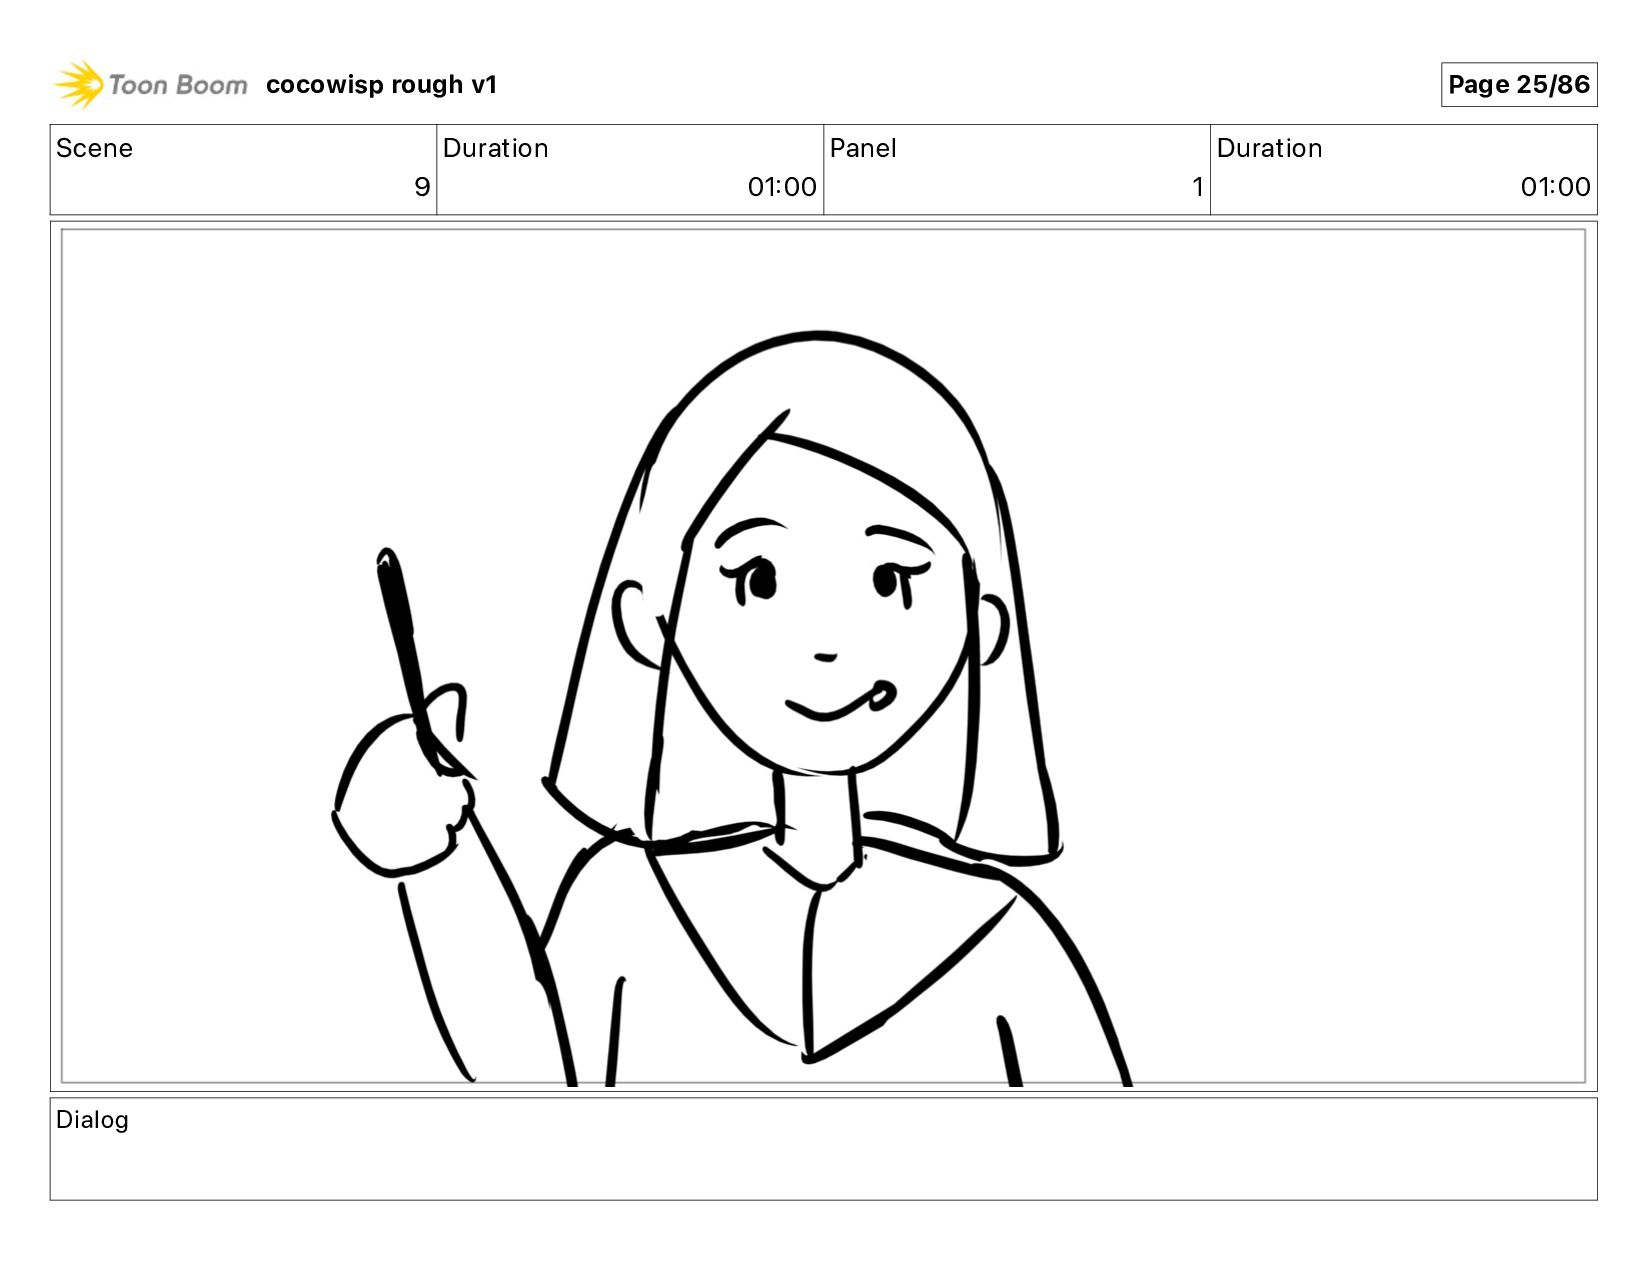
Task: Click the scene Duration value 01:00
Action: coord(782,187)
